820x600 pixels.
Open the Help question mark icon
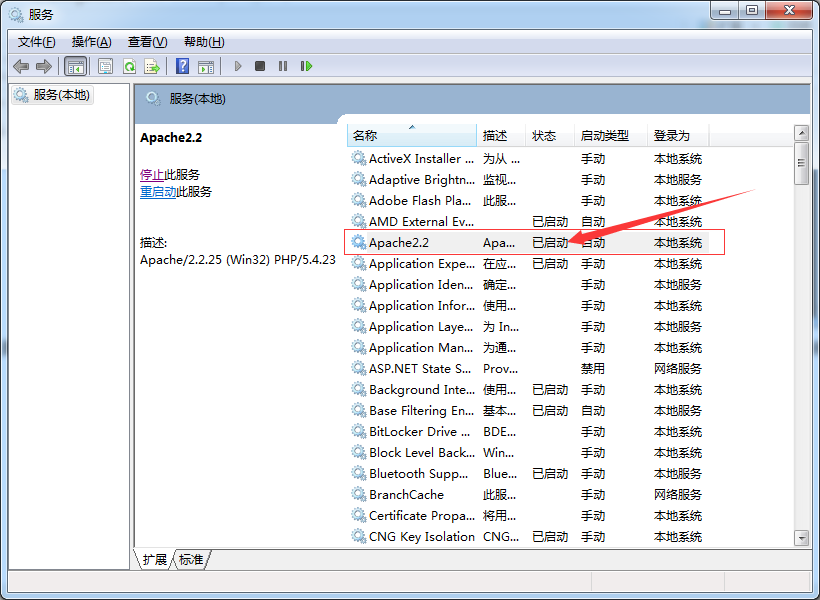[x=183, y=66]
